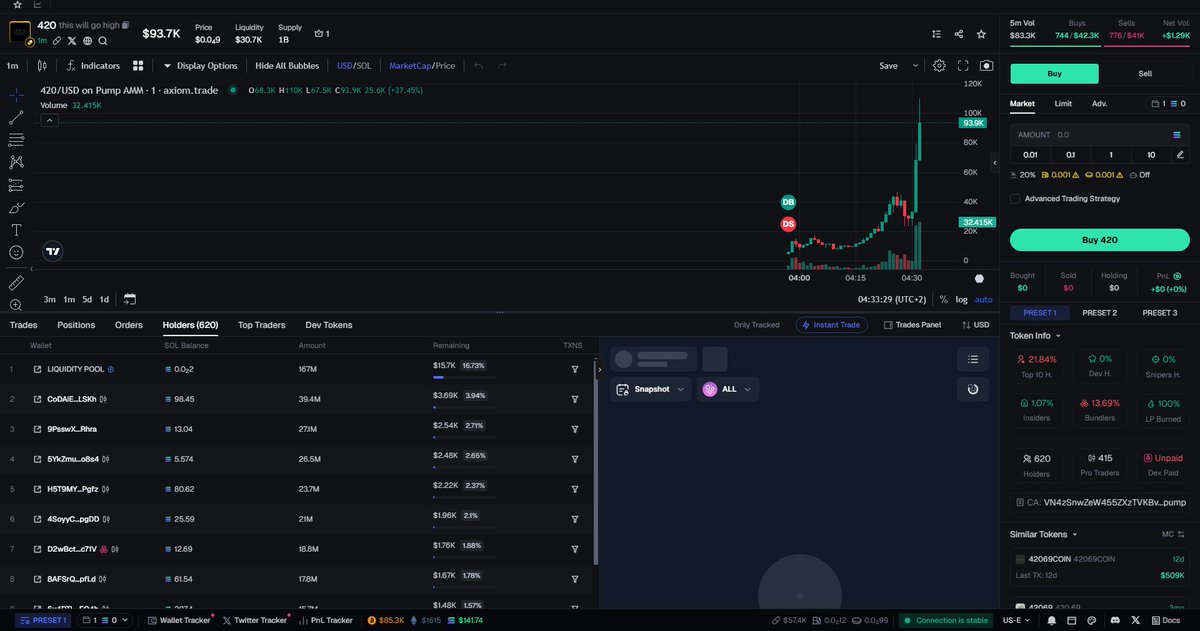
Task: Toggle MarketCap/Price chart display
Action: pos(422,66)
